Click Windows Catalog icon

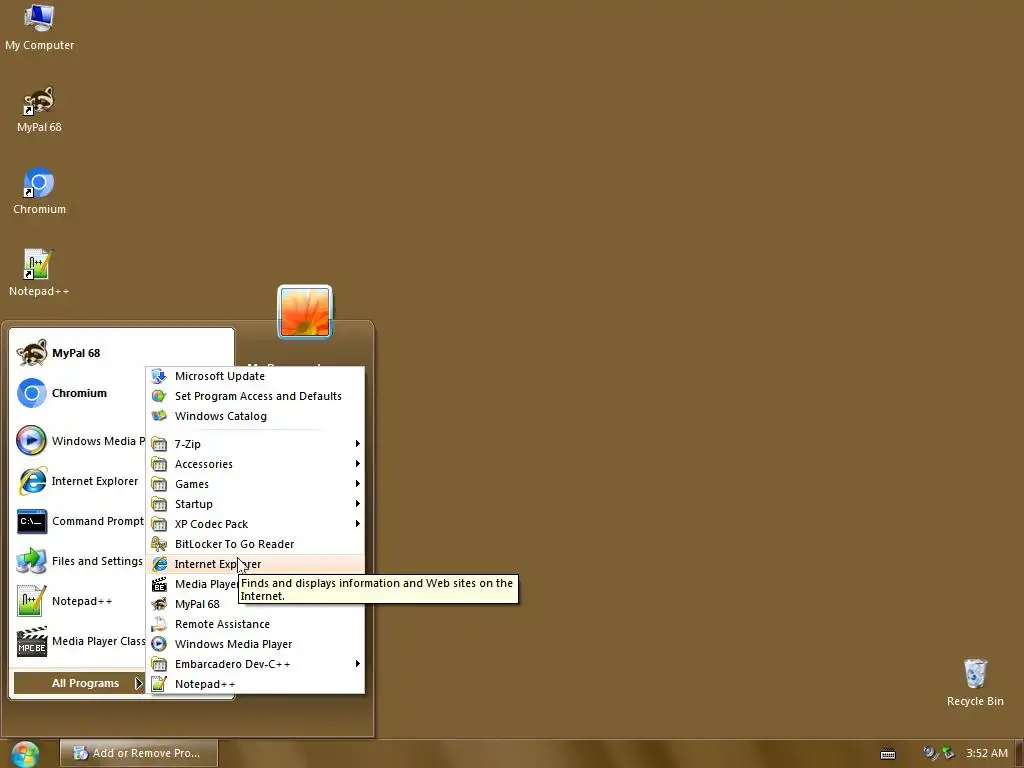point(159,416)
